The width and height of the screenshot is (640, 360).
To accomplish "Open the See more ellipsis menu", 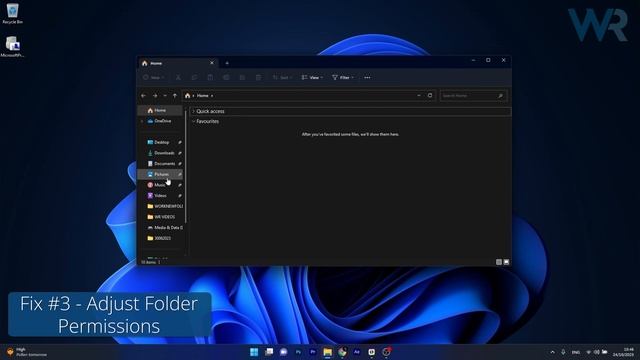I will (367, 78).
